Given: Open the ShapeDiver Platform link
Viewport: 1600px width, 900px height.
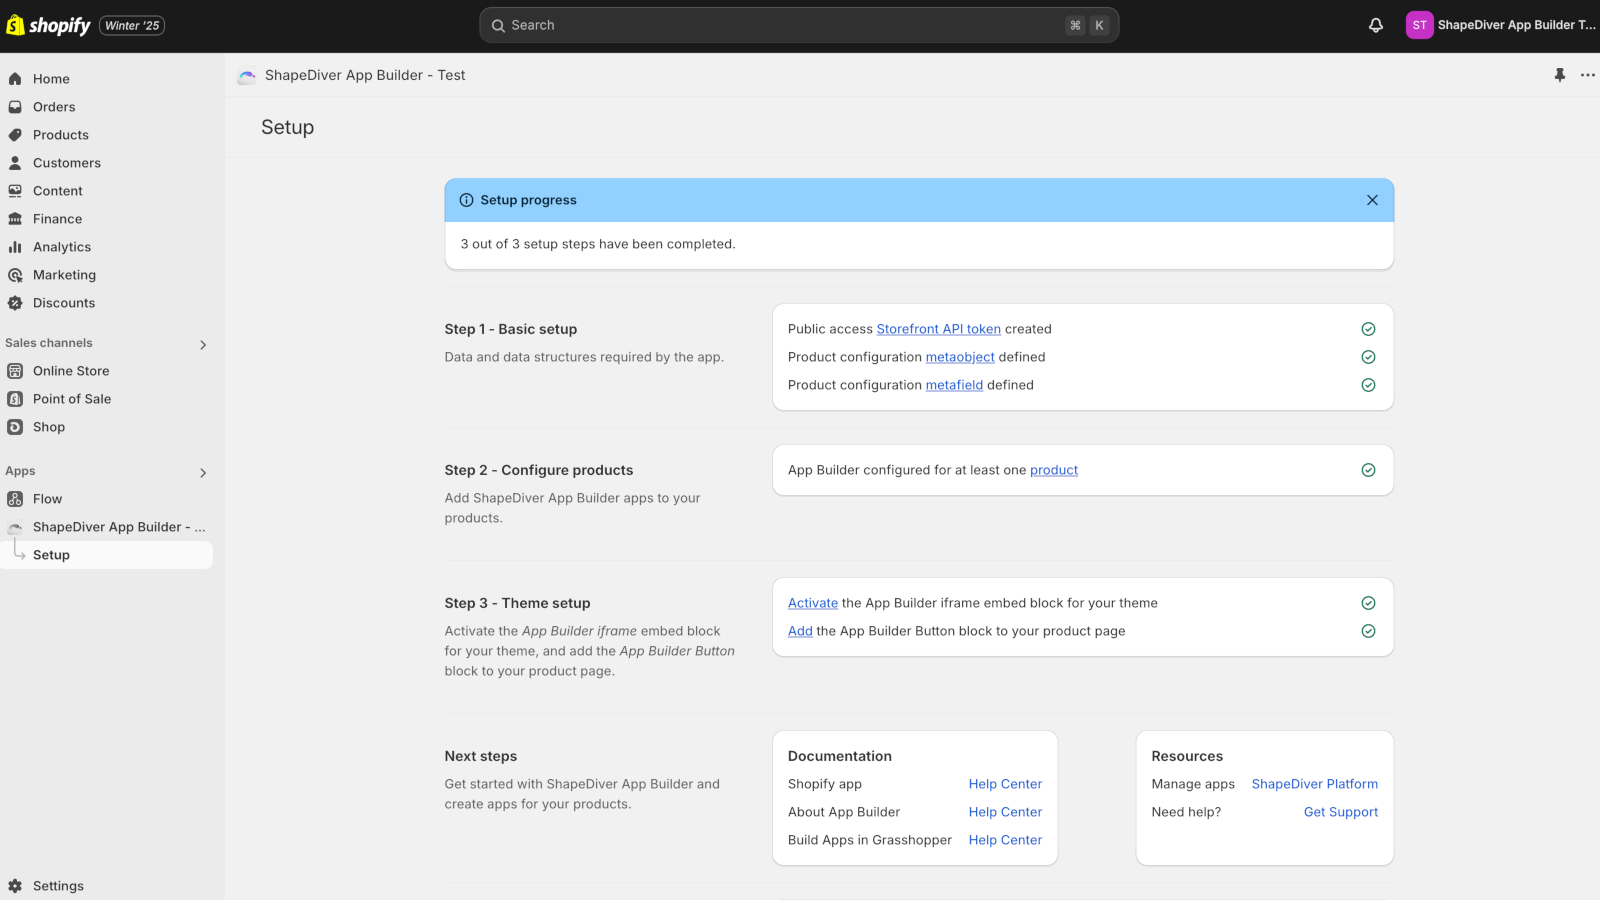Looking at the screenshot, I should (x=1315, y=784).
